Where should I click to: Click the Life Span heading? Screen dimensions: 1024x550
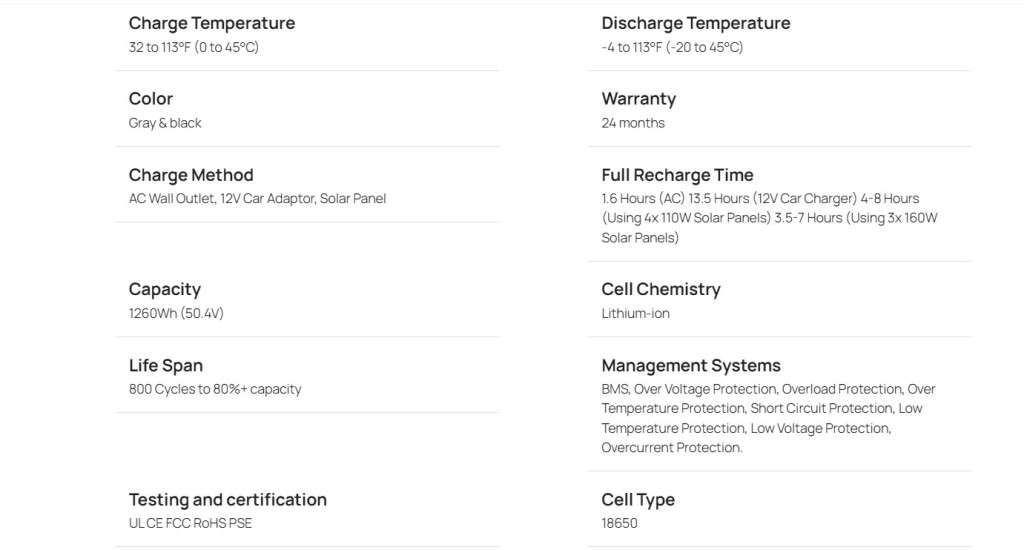[166, 366]
